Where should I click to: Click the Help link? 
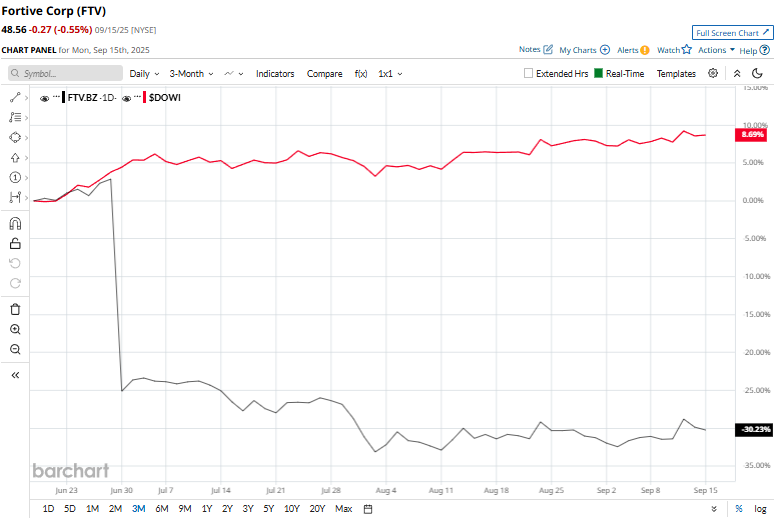click(748, 50)
